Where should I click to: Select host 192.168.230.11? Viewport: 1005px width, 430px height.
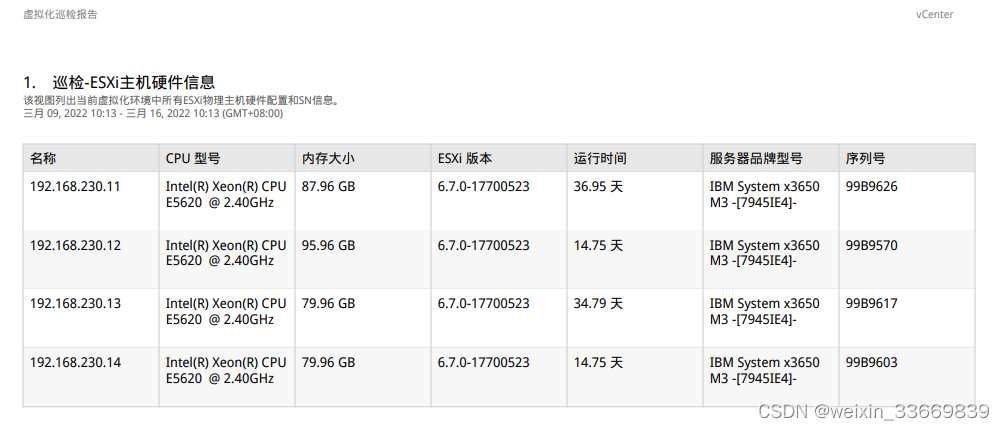point(76,187)
